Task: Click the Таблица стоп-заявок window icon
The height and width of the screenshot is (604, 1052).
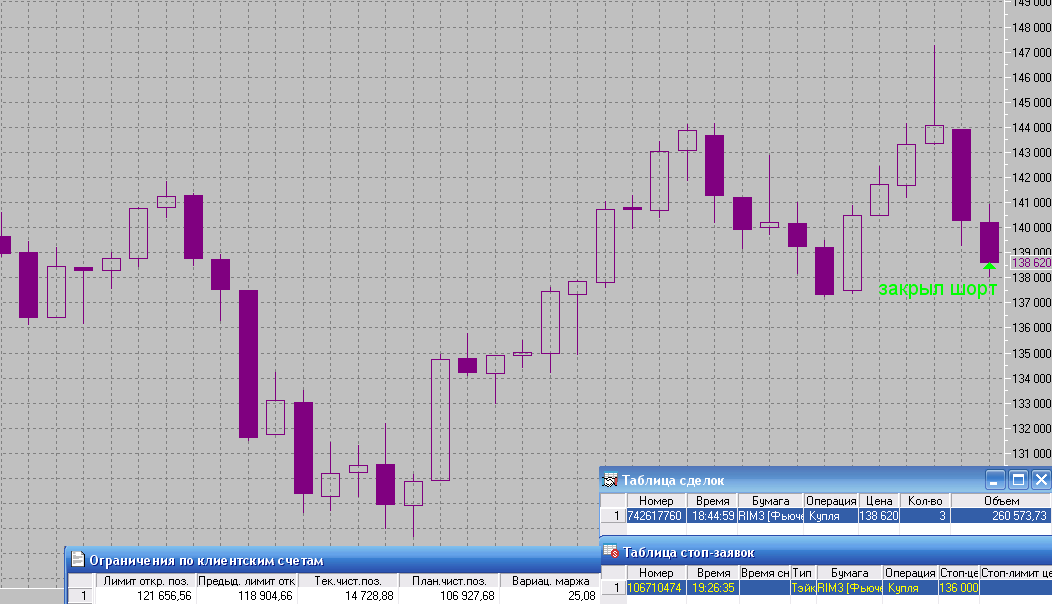Action: tap(610, 552)
